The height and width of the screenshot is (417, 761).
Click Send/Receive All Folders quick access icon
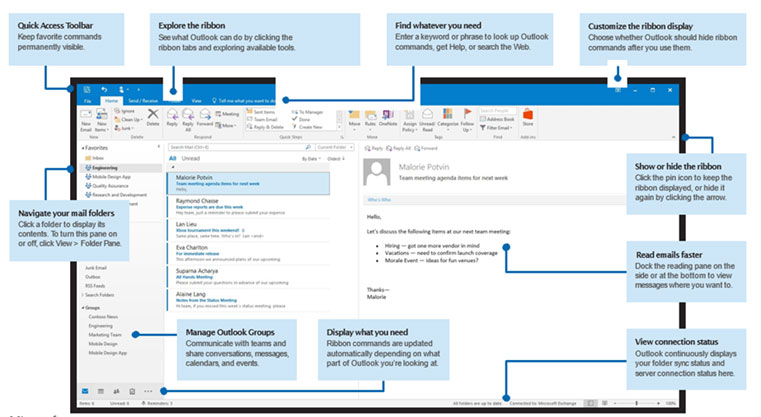tap(86, 89)
